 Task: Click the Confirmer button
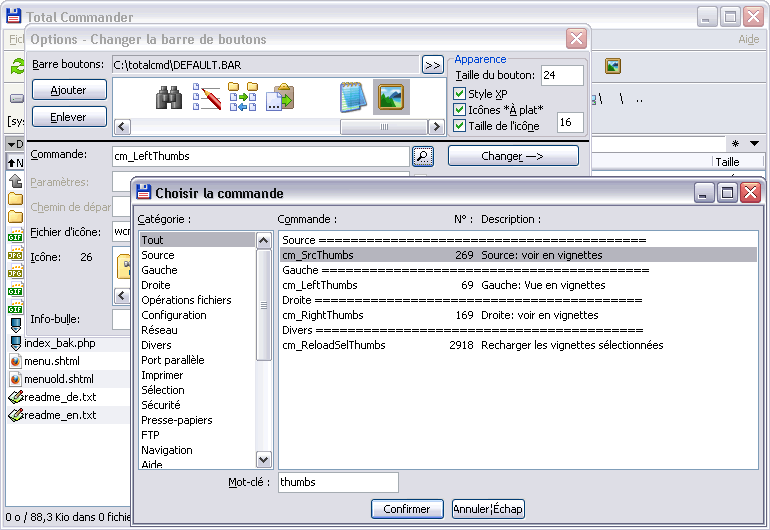(x=407, y=509)
